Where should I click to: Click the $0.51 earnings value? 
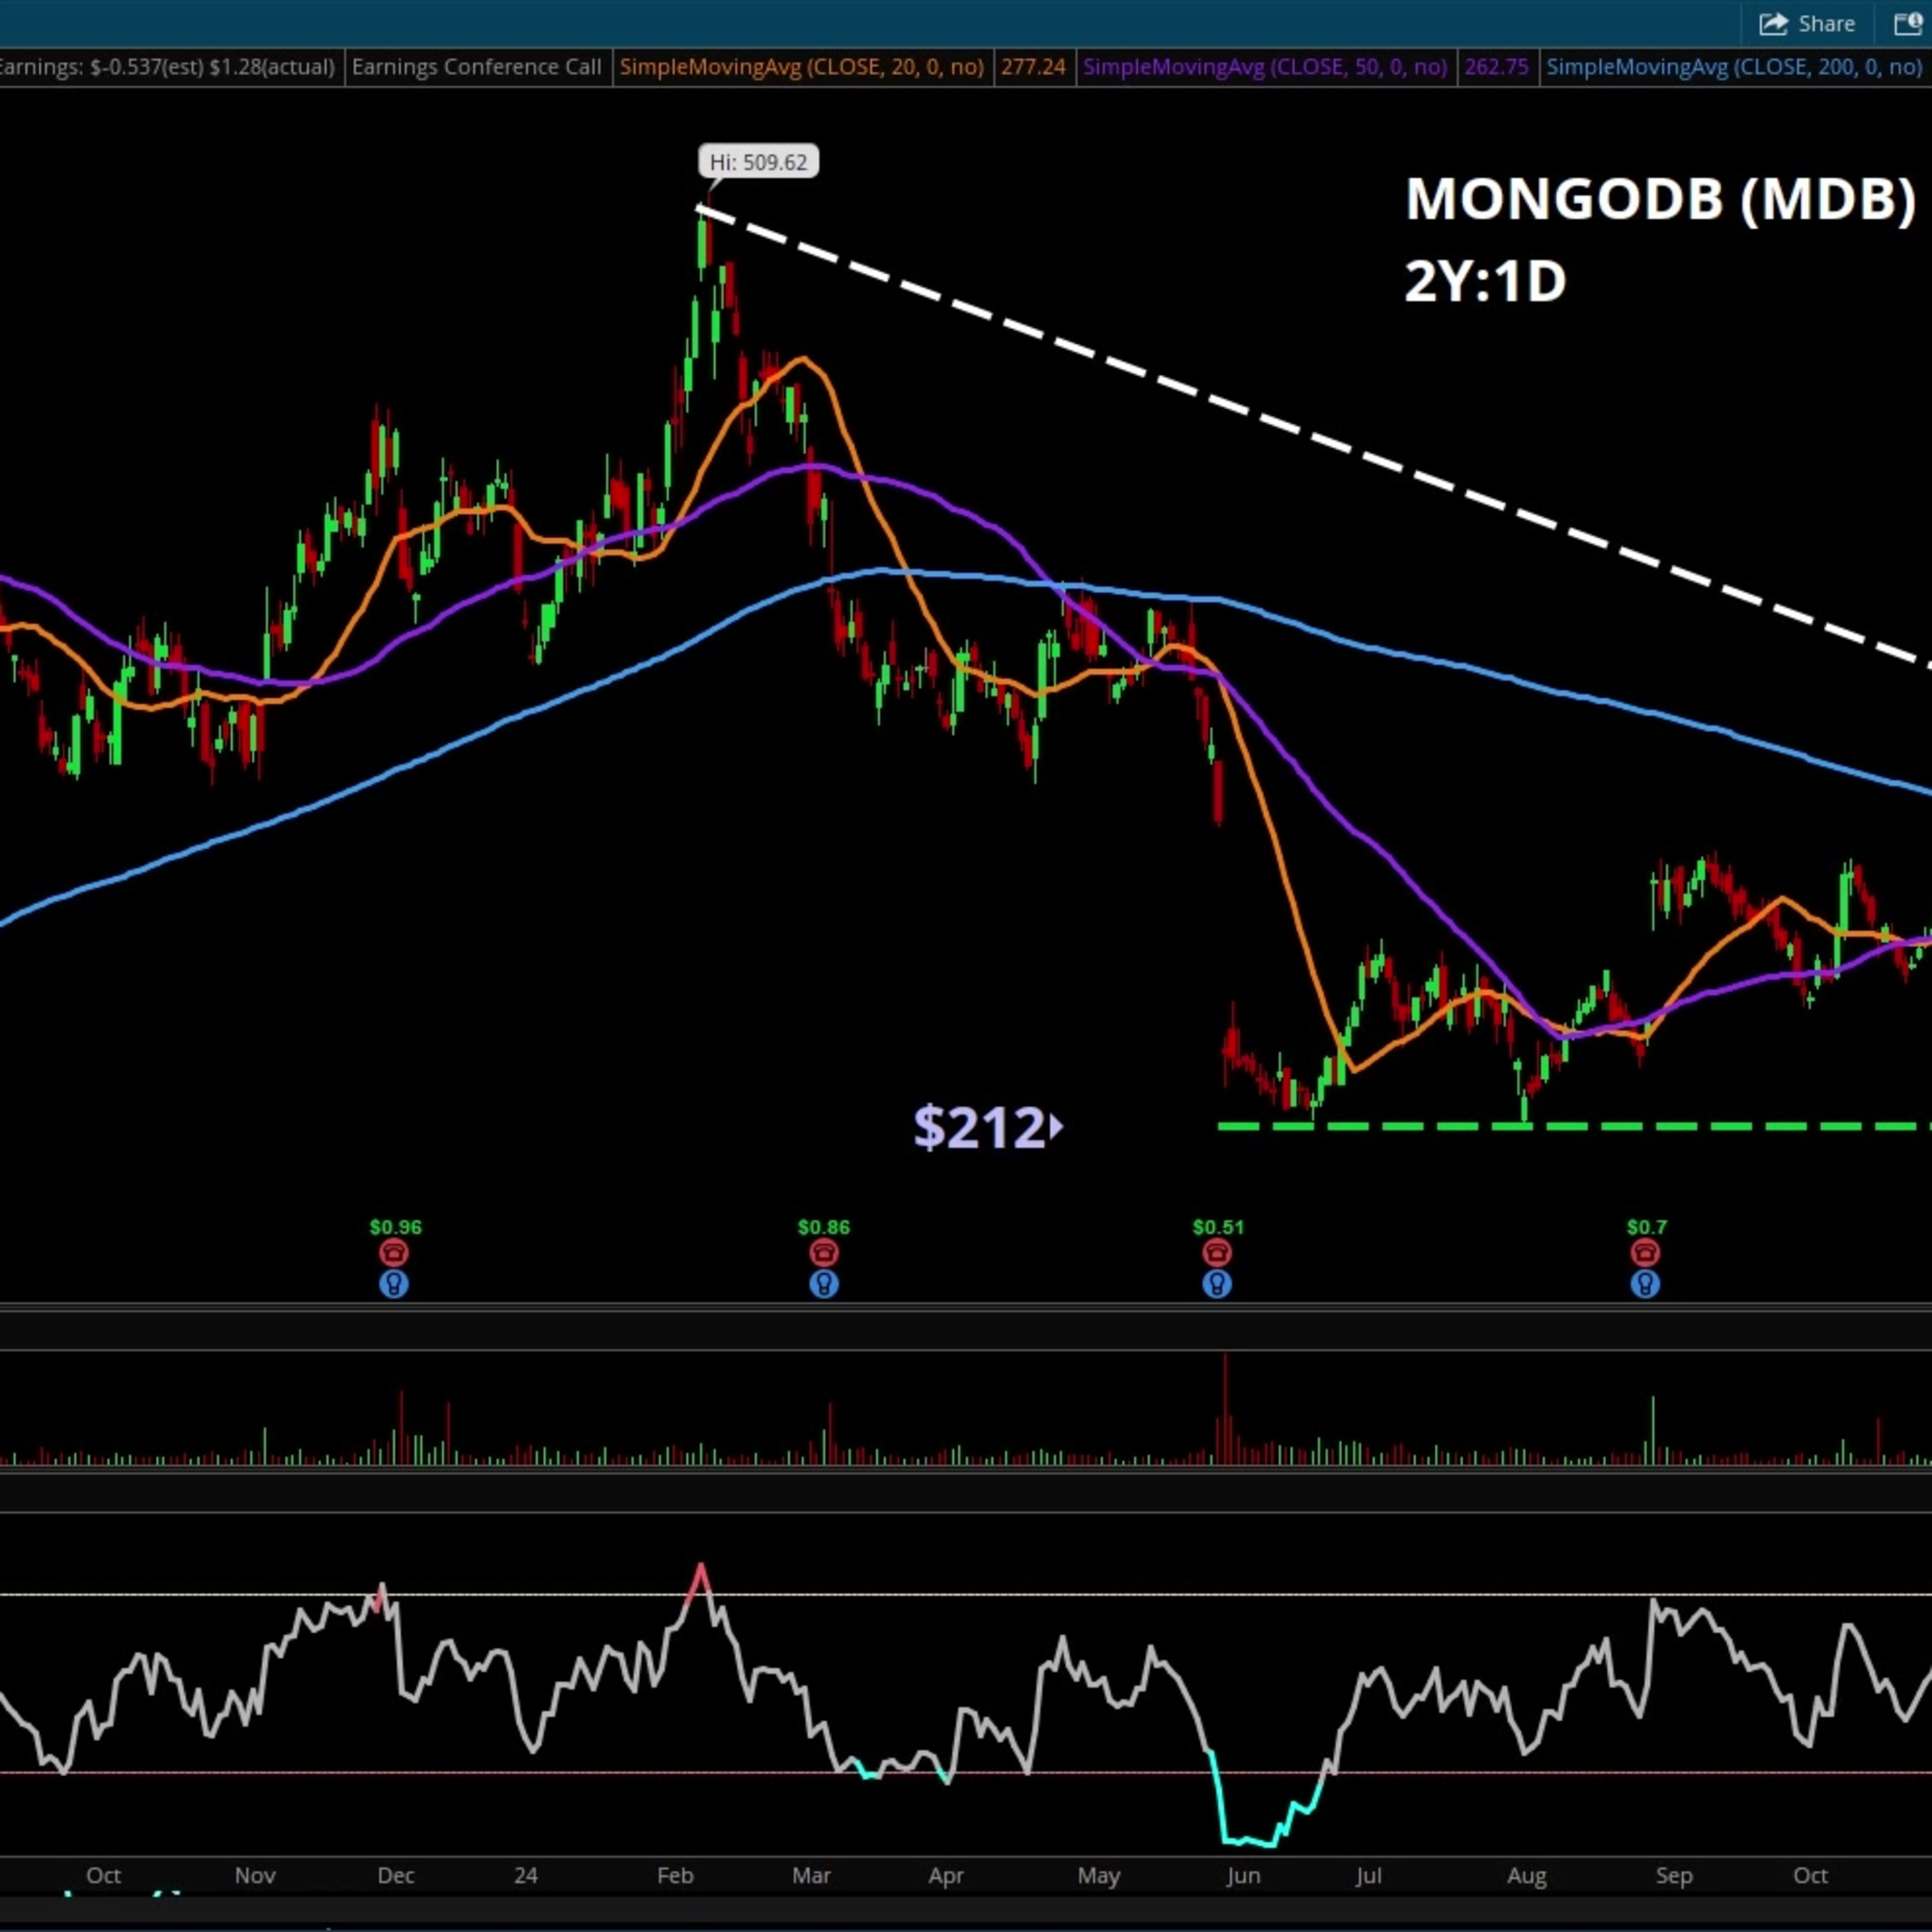tap(1218, 1227)
